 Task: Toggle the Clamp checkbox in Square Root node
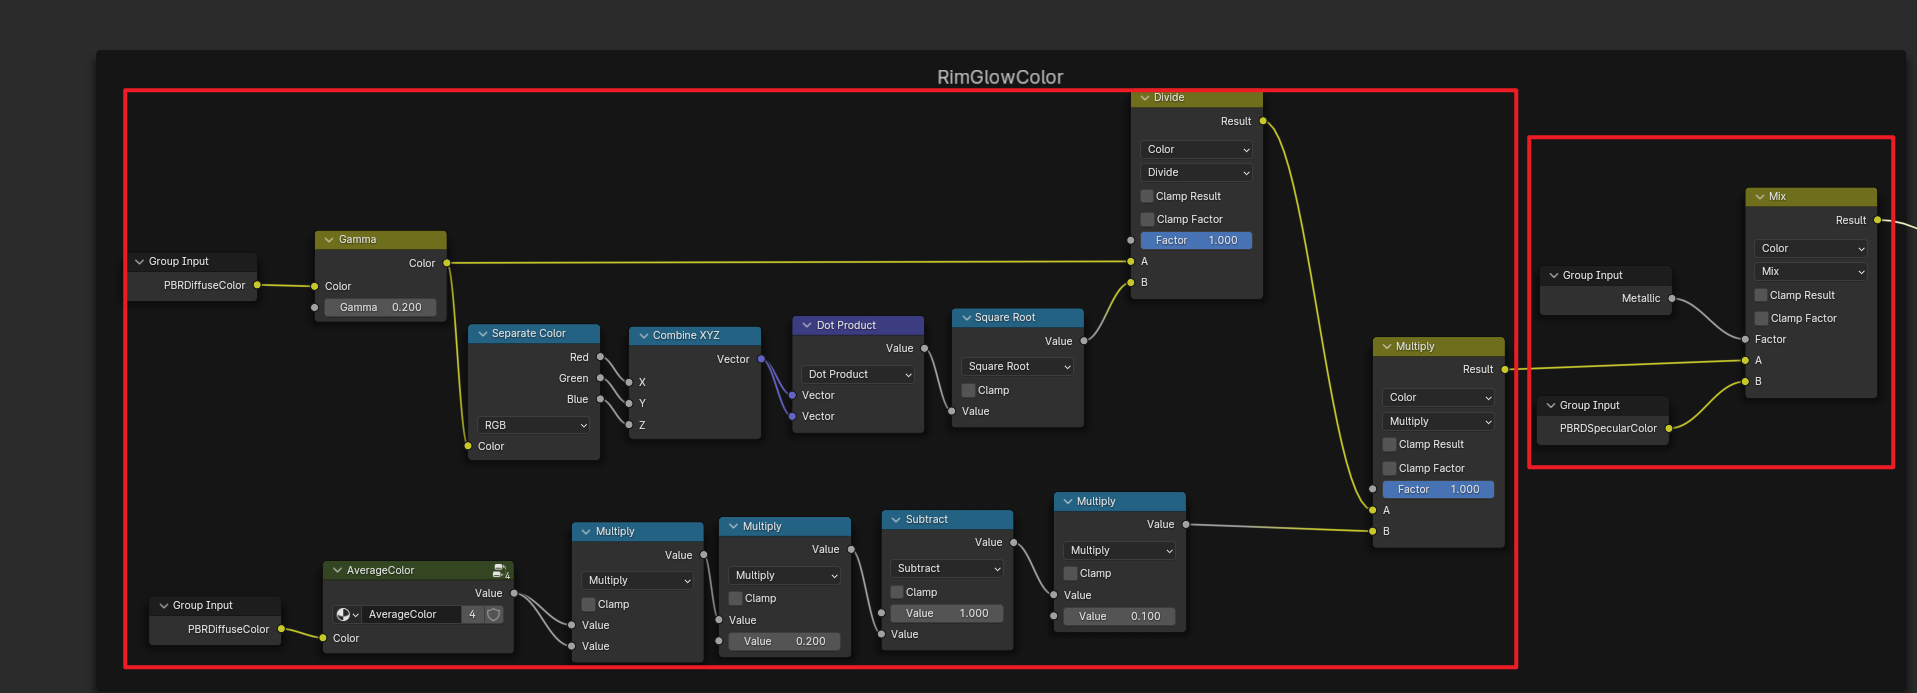[x=968, y=390]
